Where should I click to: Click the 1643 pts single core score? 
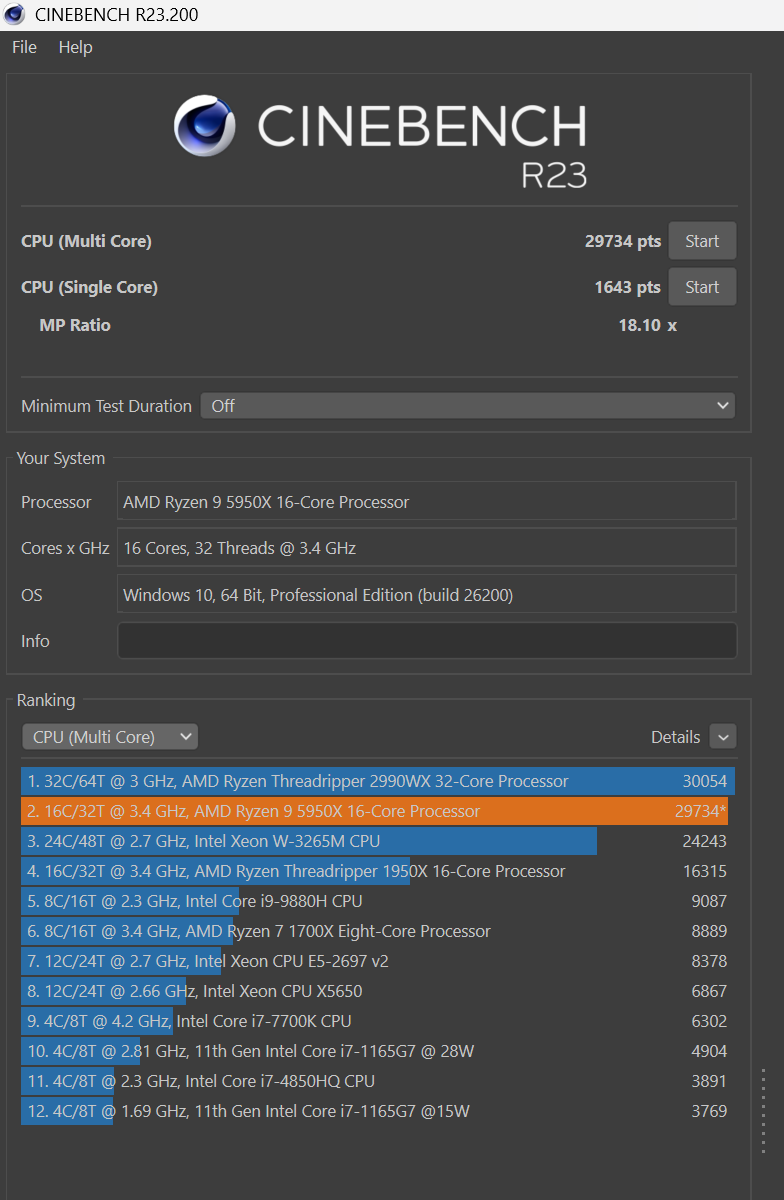tap(627, 287)
